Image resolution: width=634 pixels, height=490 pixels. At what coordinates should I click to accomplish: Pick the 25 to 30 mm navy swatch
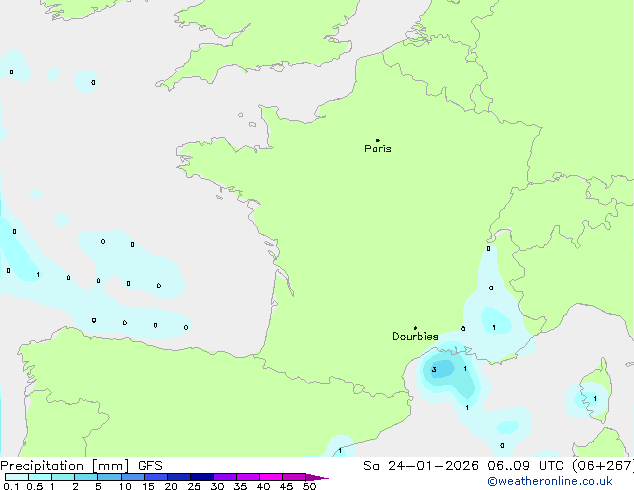[x=202, y=477]
